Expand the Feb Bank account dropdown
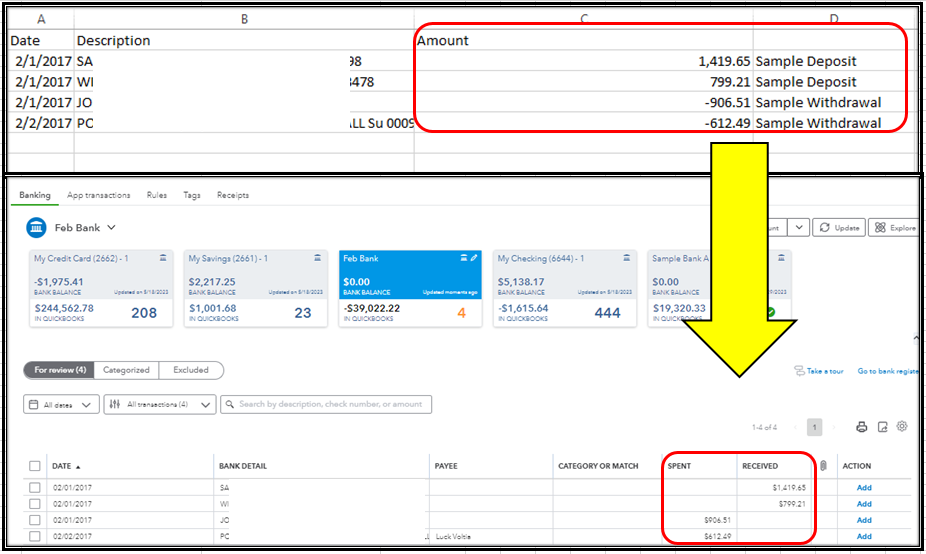This screenshot has height=554, width=926. click(112, 227)
